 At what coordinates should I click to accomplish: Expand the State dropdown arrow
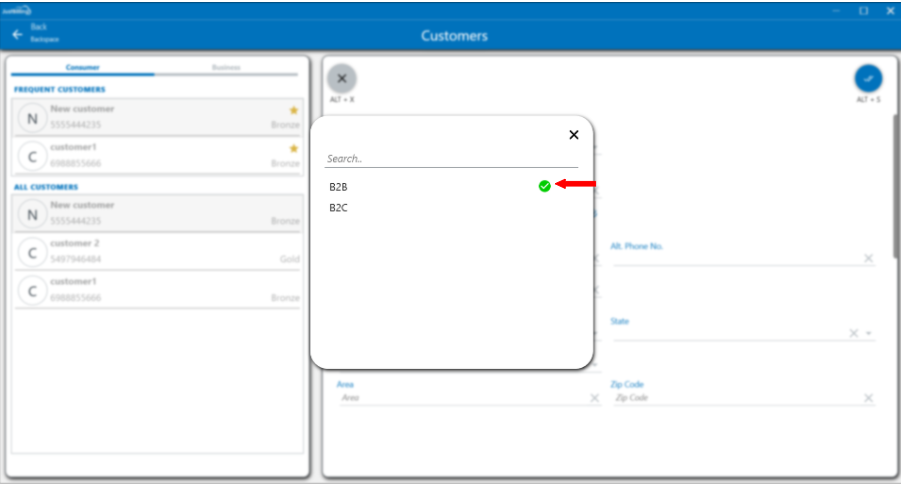pos(869,334)
